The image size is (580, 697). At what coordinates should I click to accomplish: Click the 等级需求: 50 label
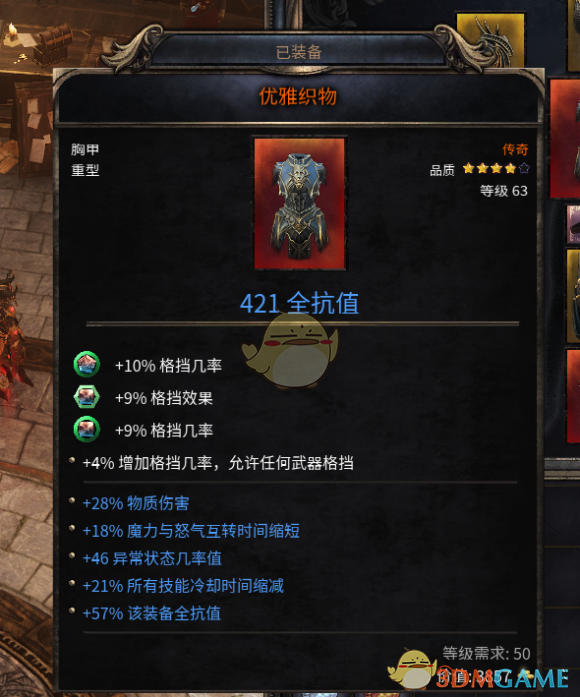(486, 653)
